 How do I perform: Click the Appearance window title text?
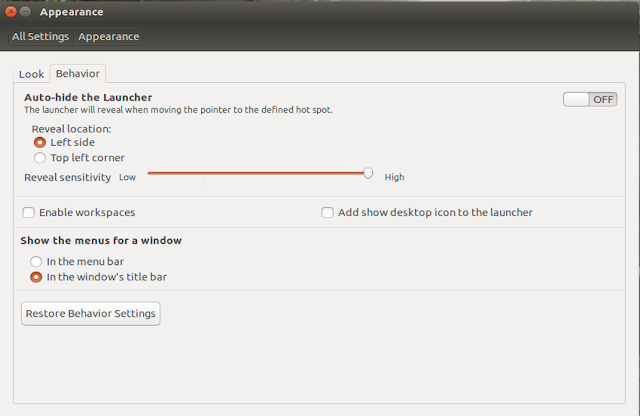(x=70, y=12)
